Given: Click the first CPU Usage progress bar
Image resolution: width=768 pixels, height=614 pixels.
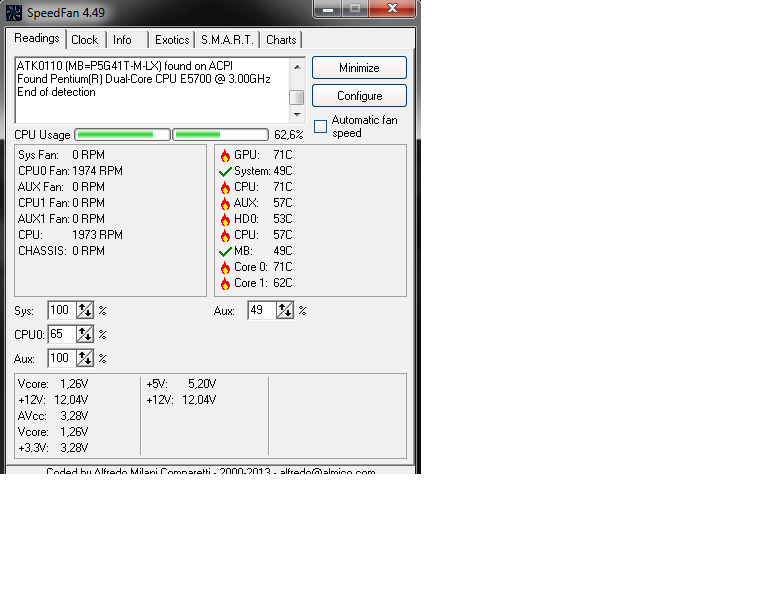Looking at the screenshot, I should click(x=122, y=135).
